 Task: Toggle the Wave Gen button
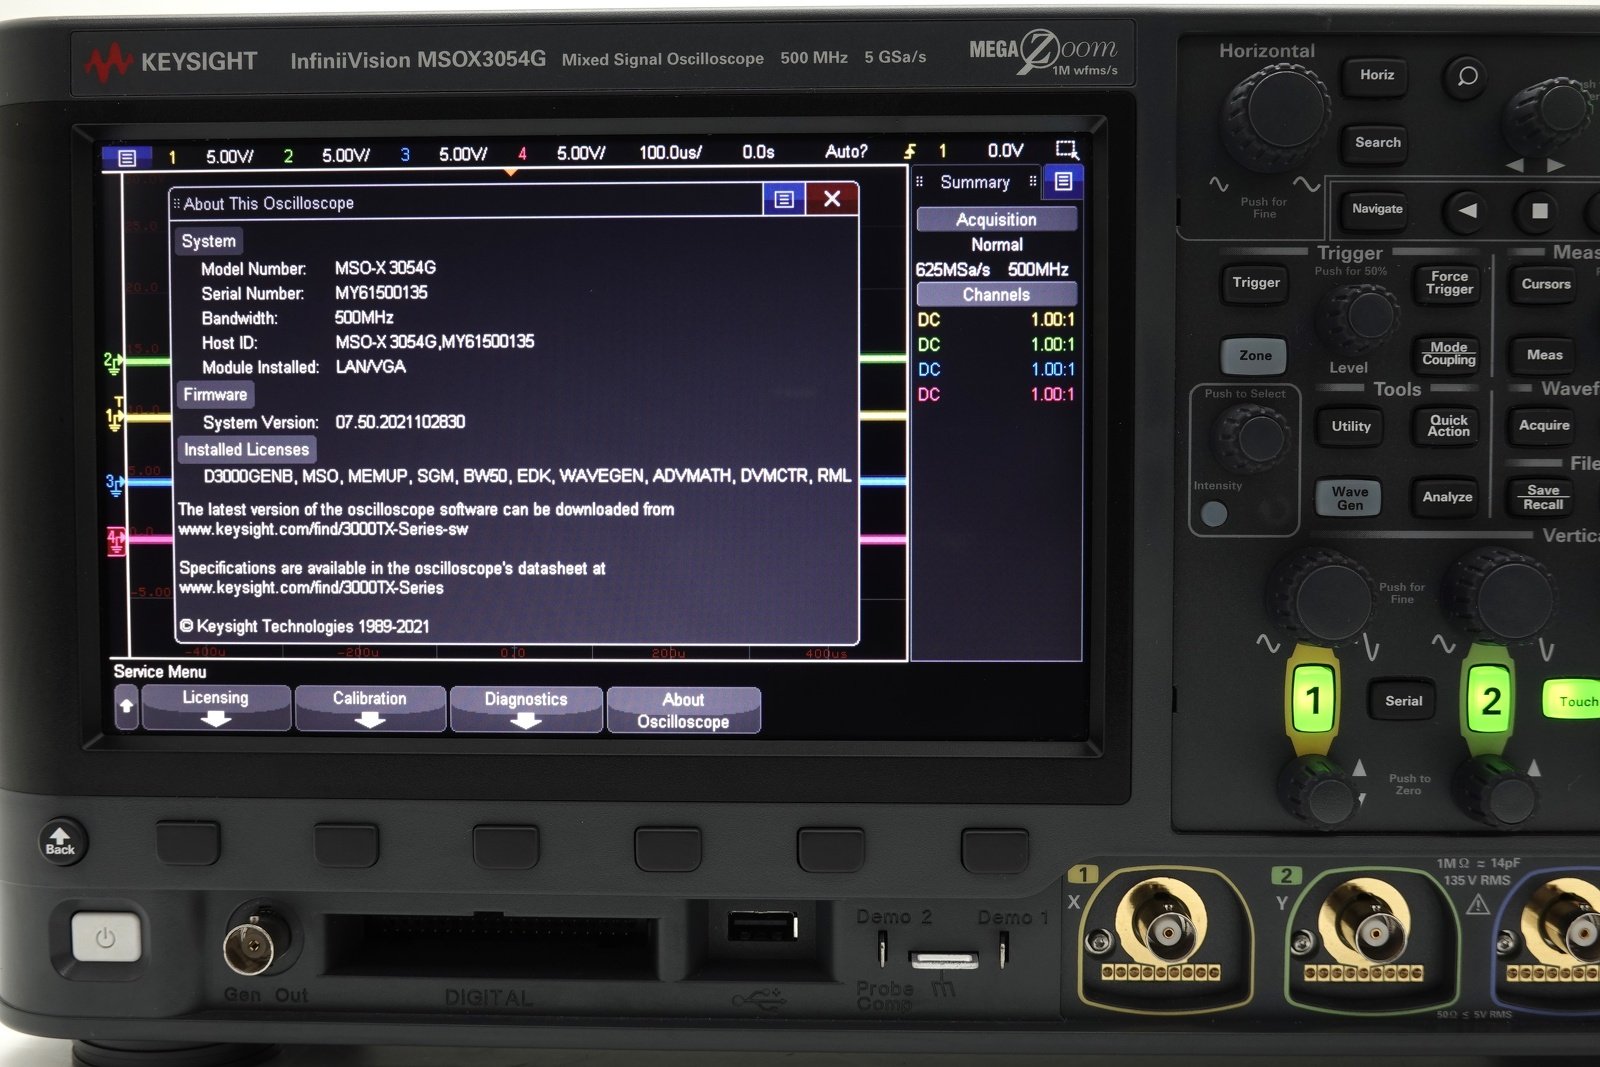point(1349,497)
